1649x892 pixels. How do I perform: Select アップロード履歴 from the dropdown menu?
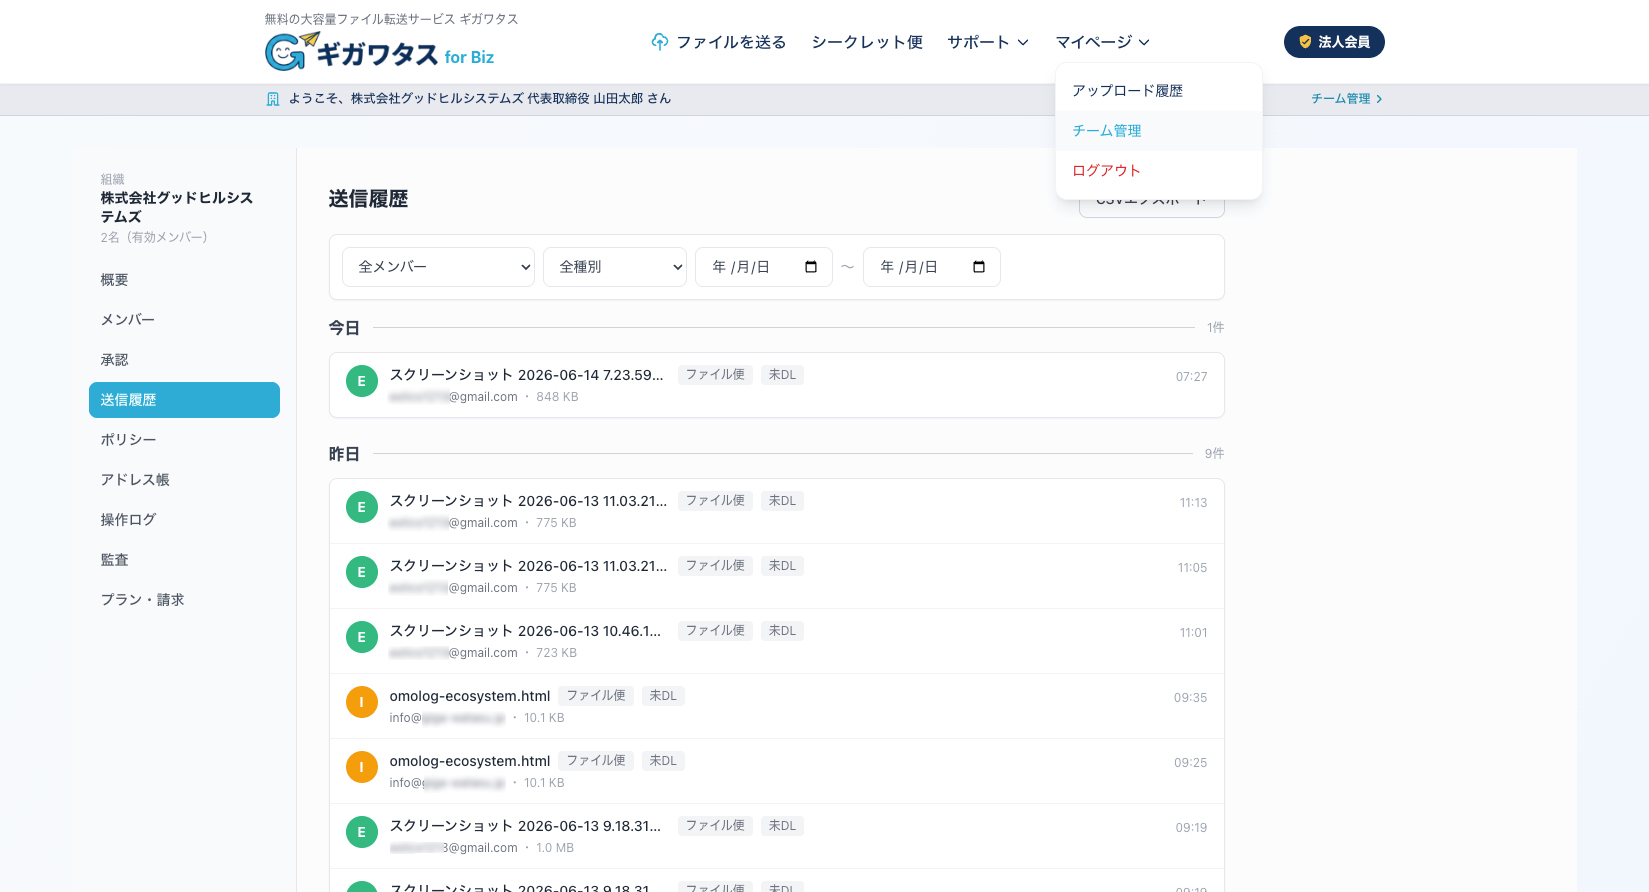point(1159,91)
